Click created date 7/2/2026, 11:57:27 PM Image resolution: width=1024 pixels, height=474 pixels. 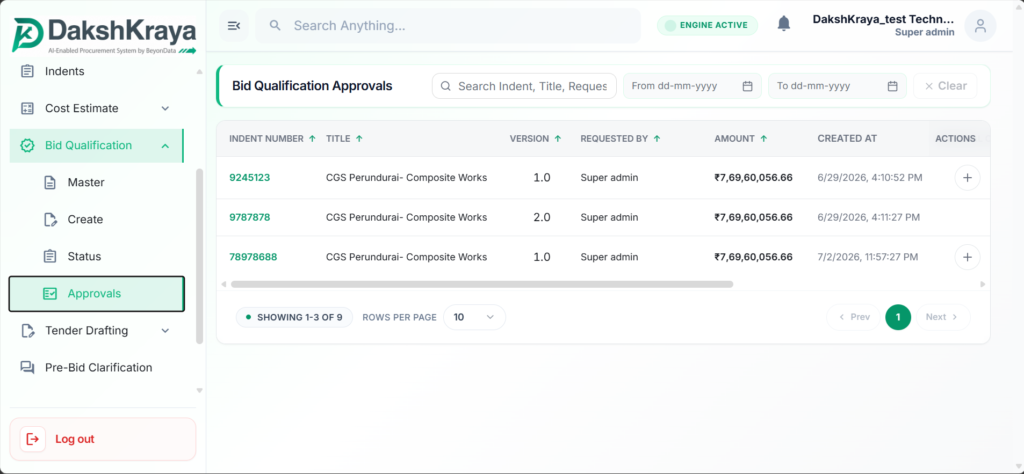click(x=868, y=257)
